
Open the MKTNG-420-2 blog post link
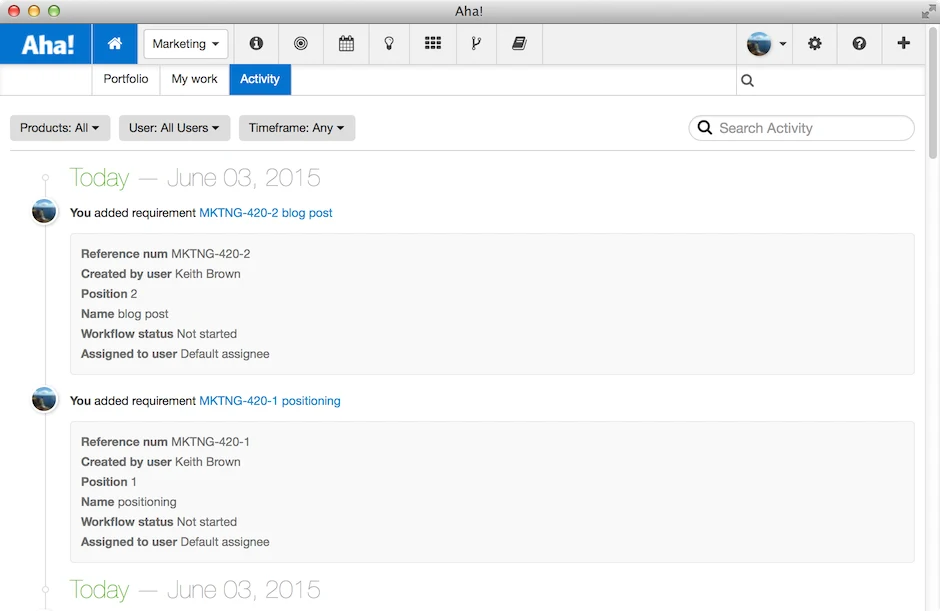[266, 213]
